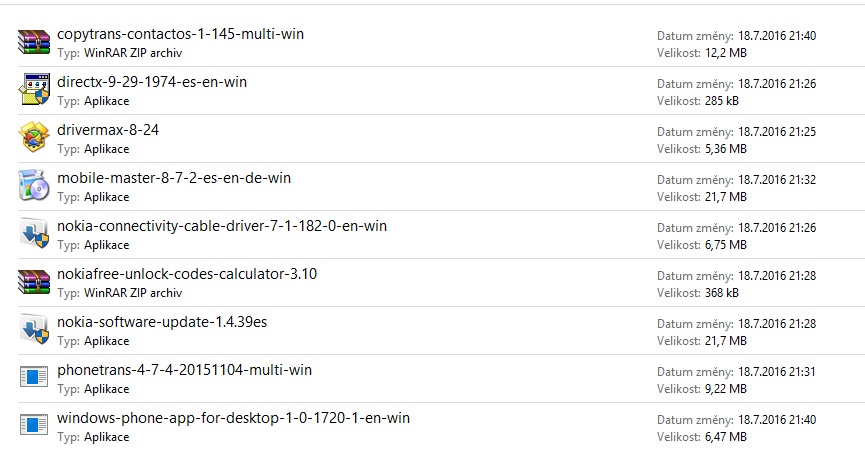Select windows-phone-app-for-desktop-1-0-1720-1-en-win file name
865x474 pixels.
click(233, 418)
